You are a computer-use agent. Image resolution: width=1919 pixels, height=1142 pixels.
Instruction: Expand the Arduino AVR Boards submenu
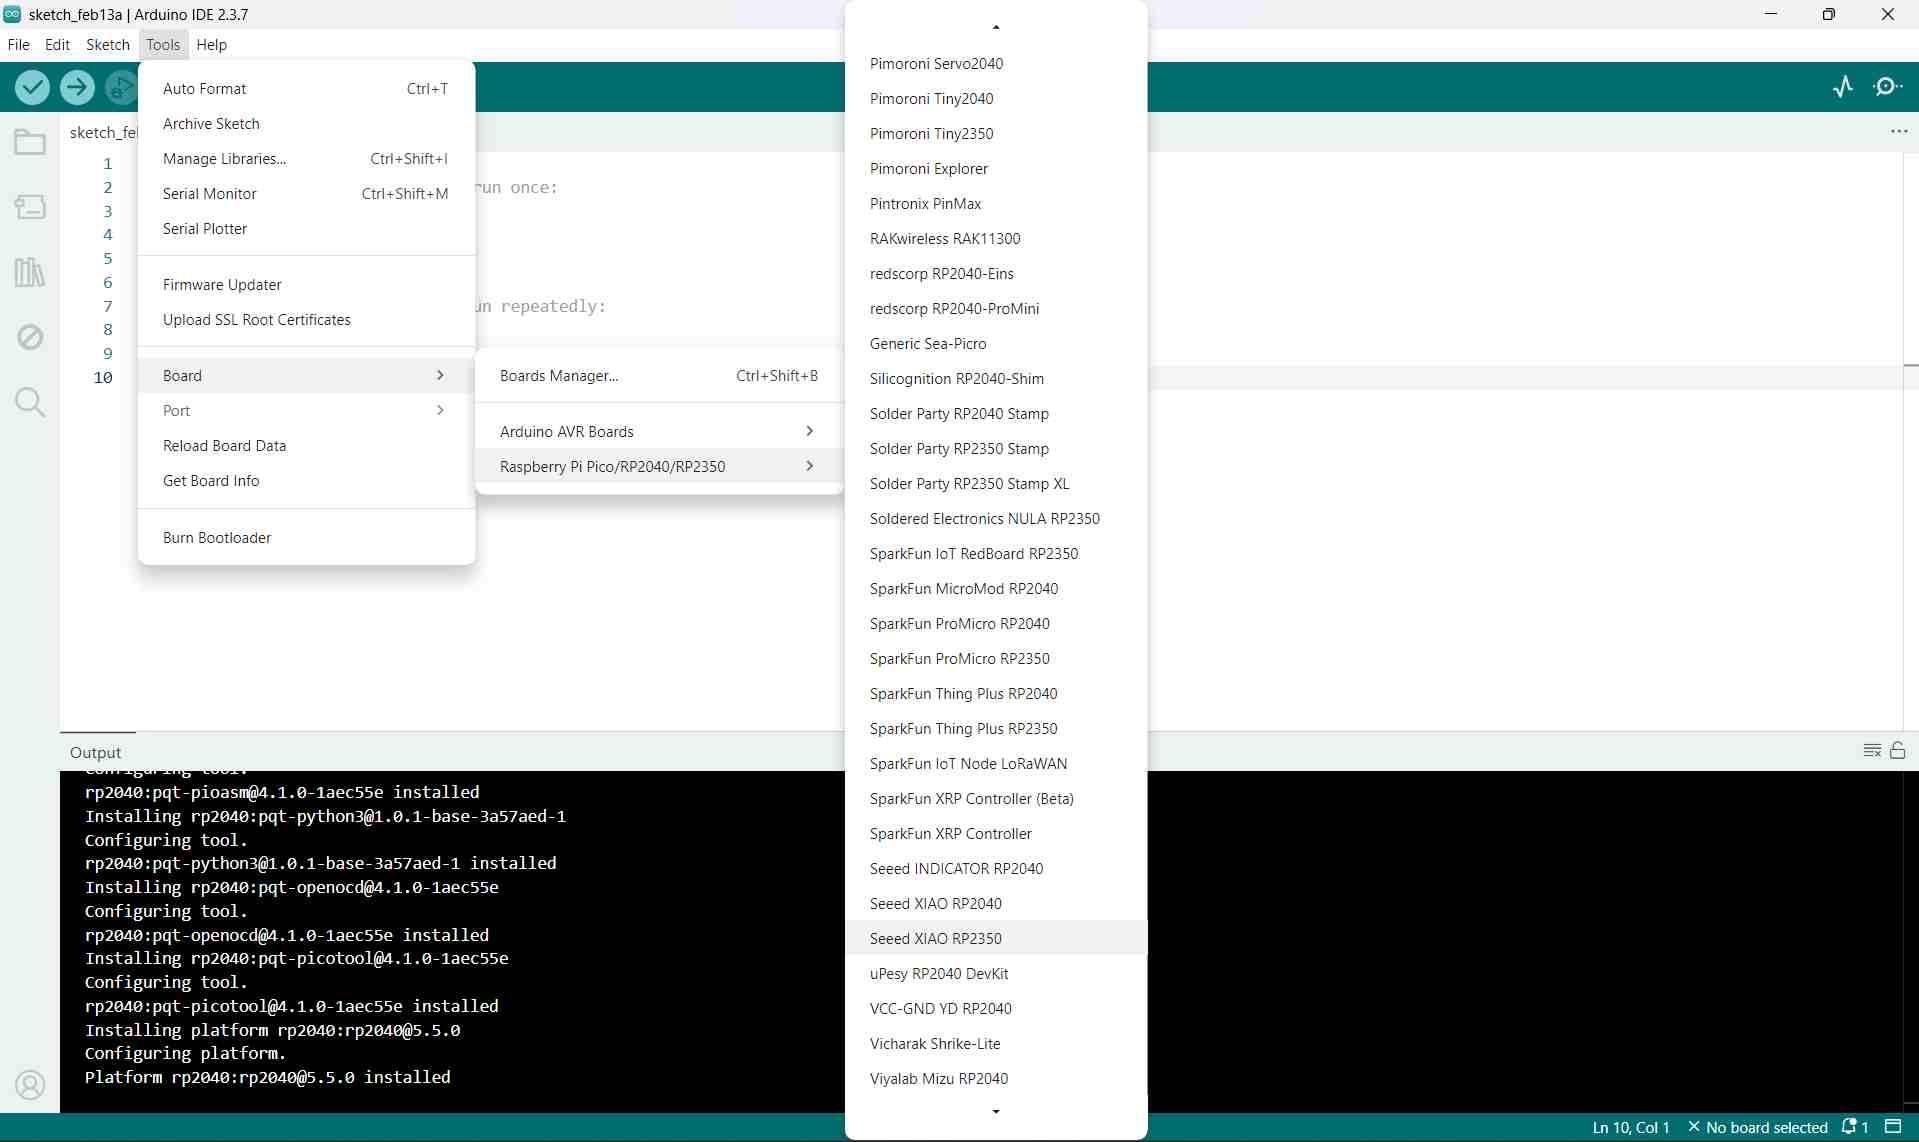pos(659,431)
